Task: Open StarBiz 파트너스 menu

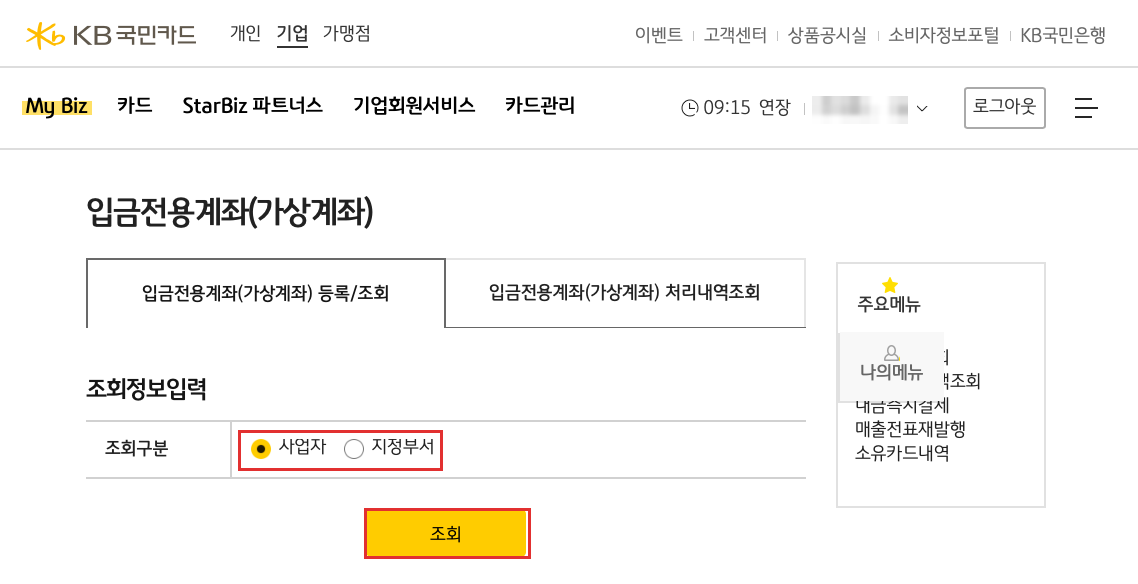Action: tap(253, 106)
